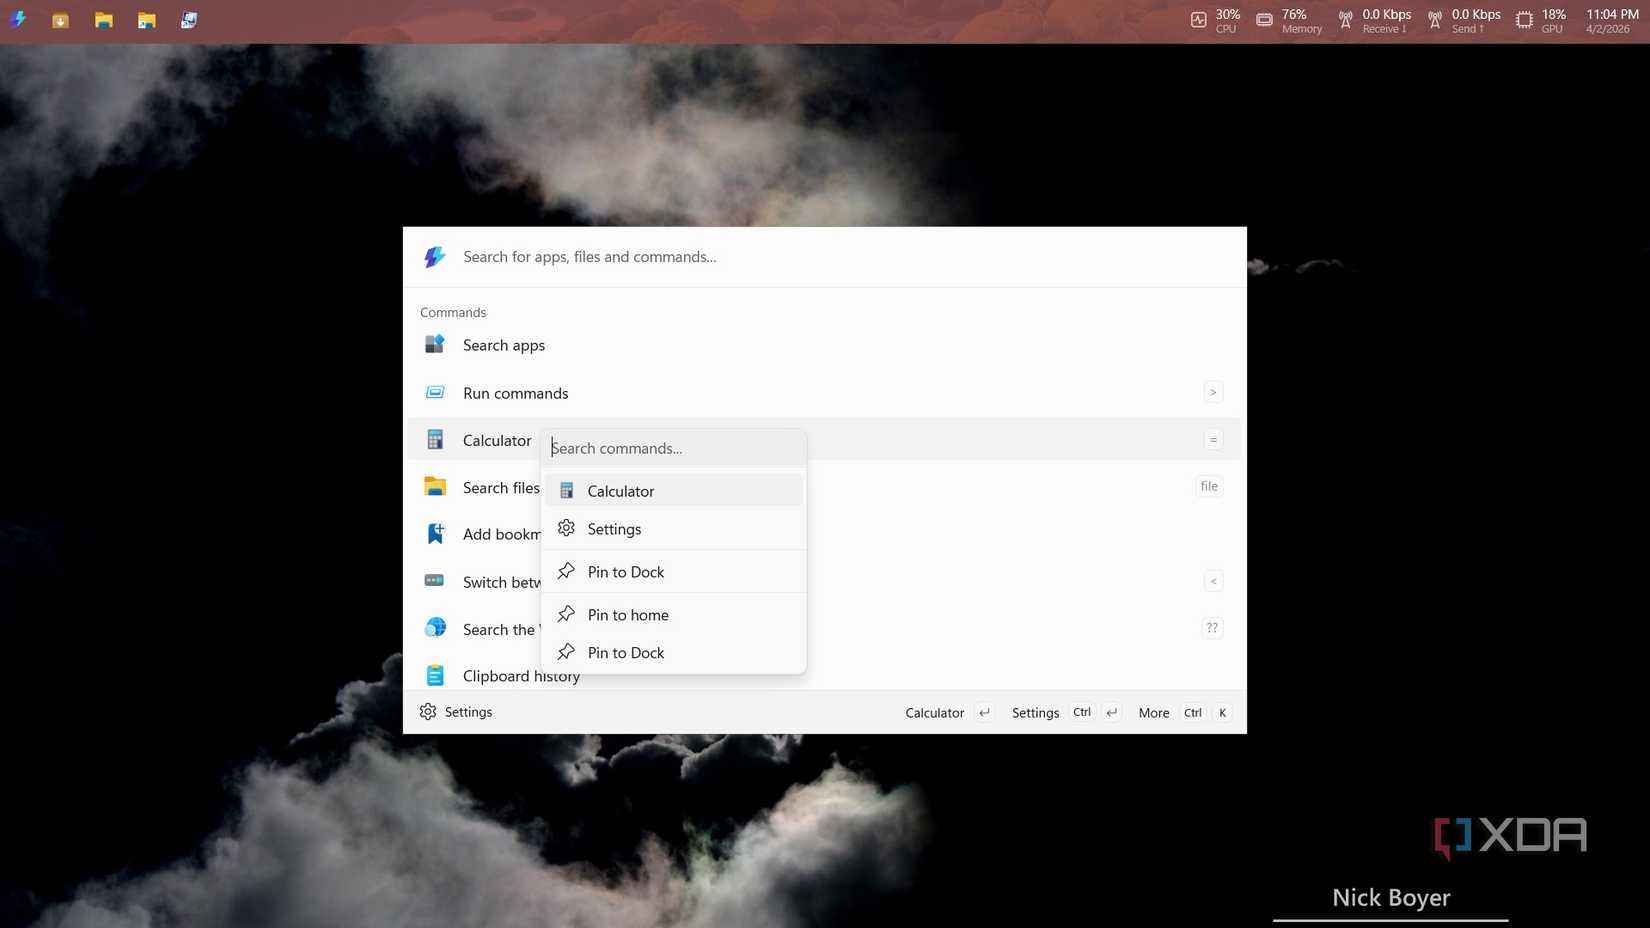
Task: Choose Calculator in the context menu
Action: click(x=673, y=490)
